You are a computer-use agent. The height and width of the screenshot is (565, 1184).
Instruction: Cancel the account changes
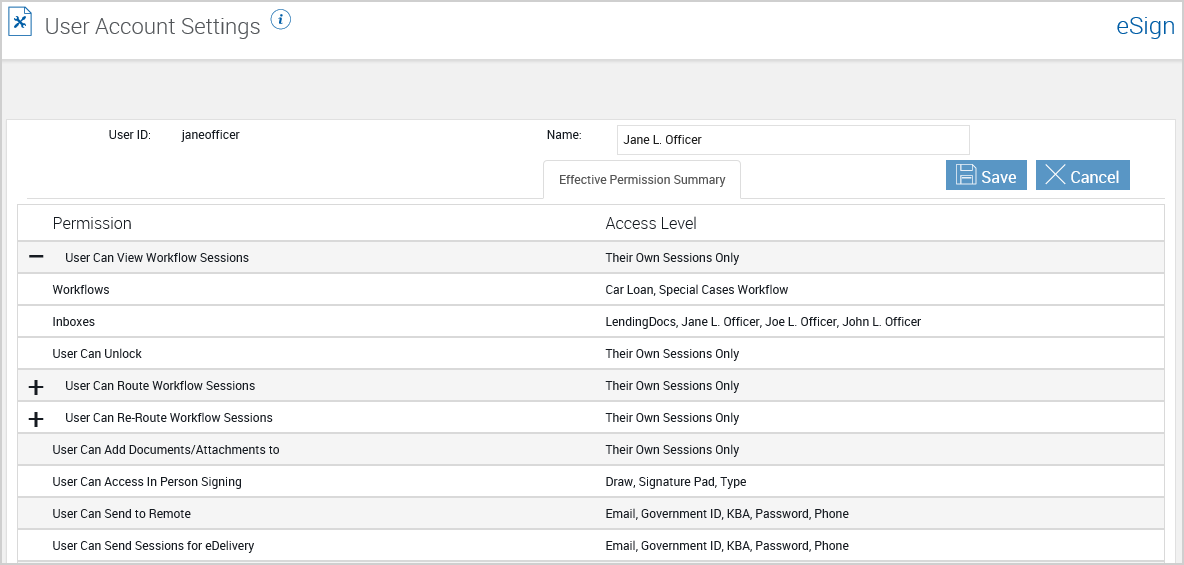point(1083,175)
